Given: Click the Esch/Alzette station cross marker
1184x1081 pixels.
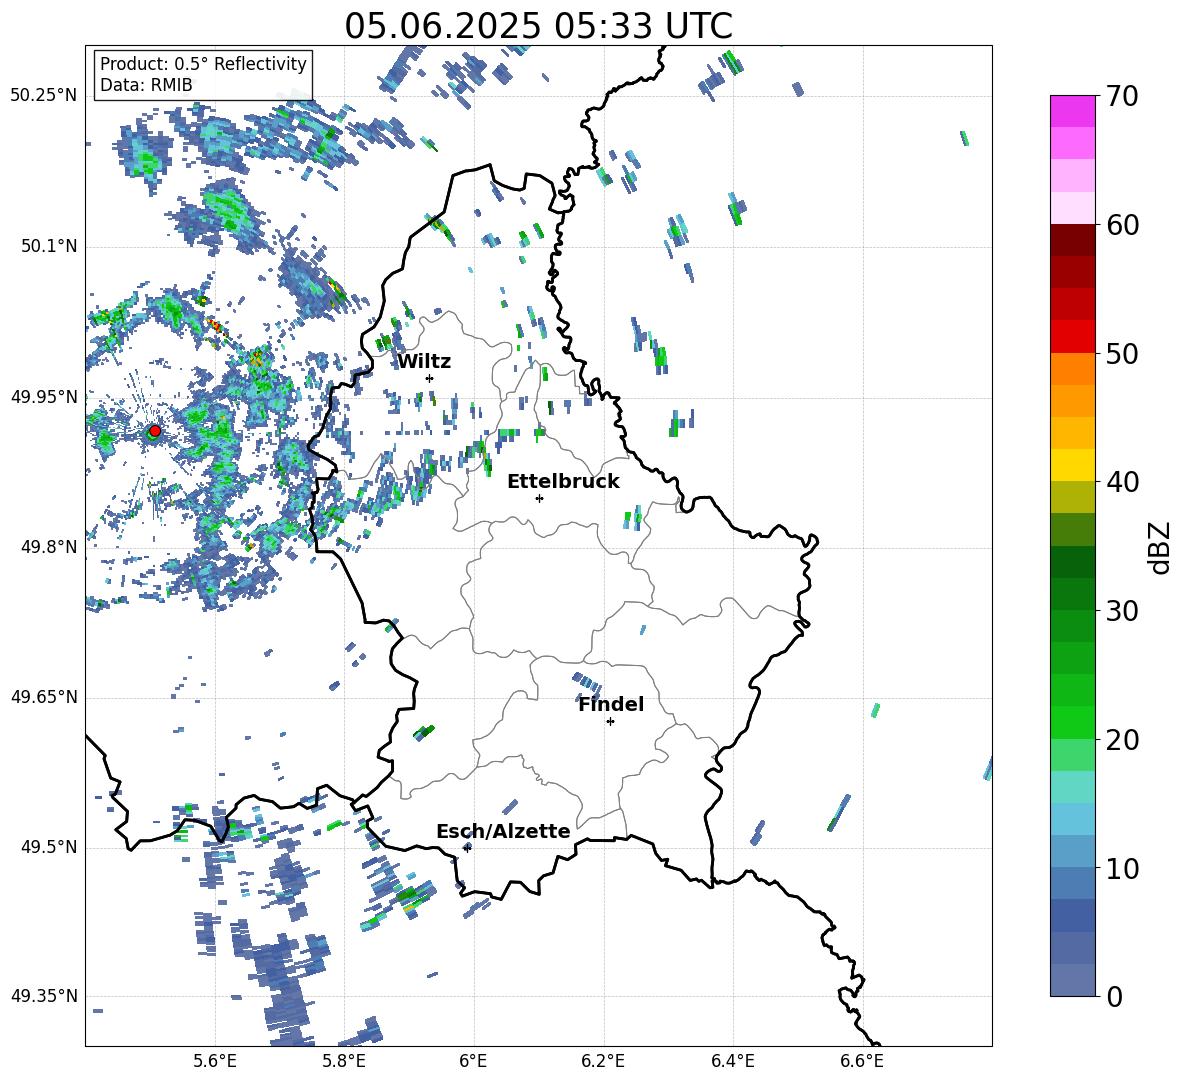Looking at the screenshot, I should pos(467,848).
